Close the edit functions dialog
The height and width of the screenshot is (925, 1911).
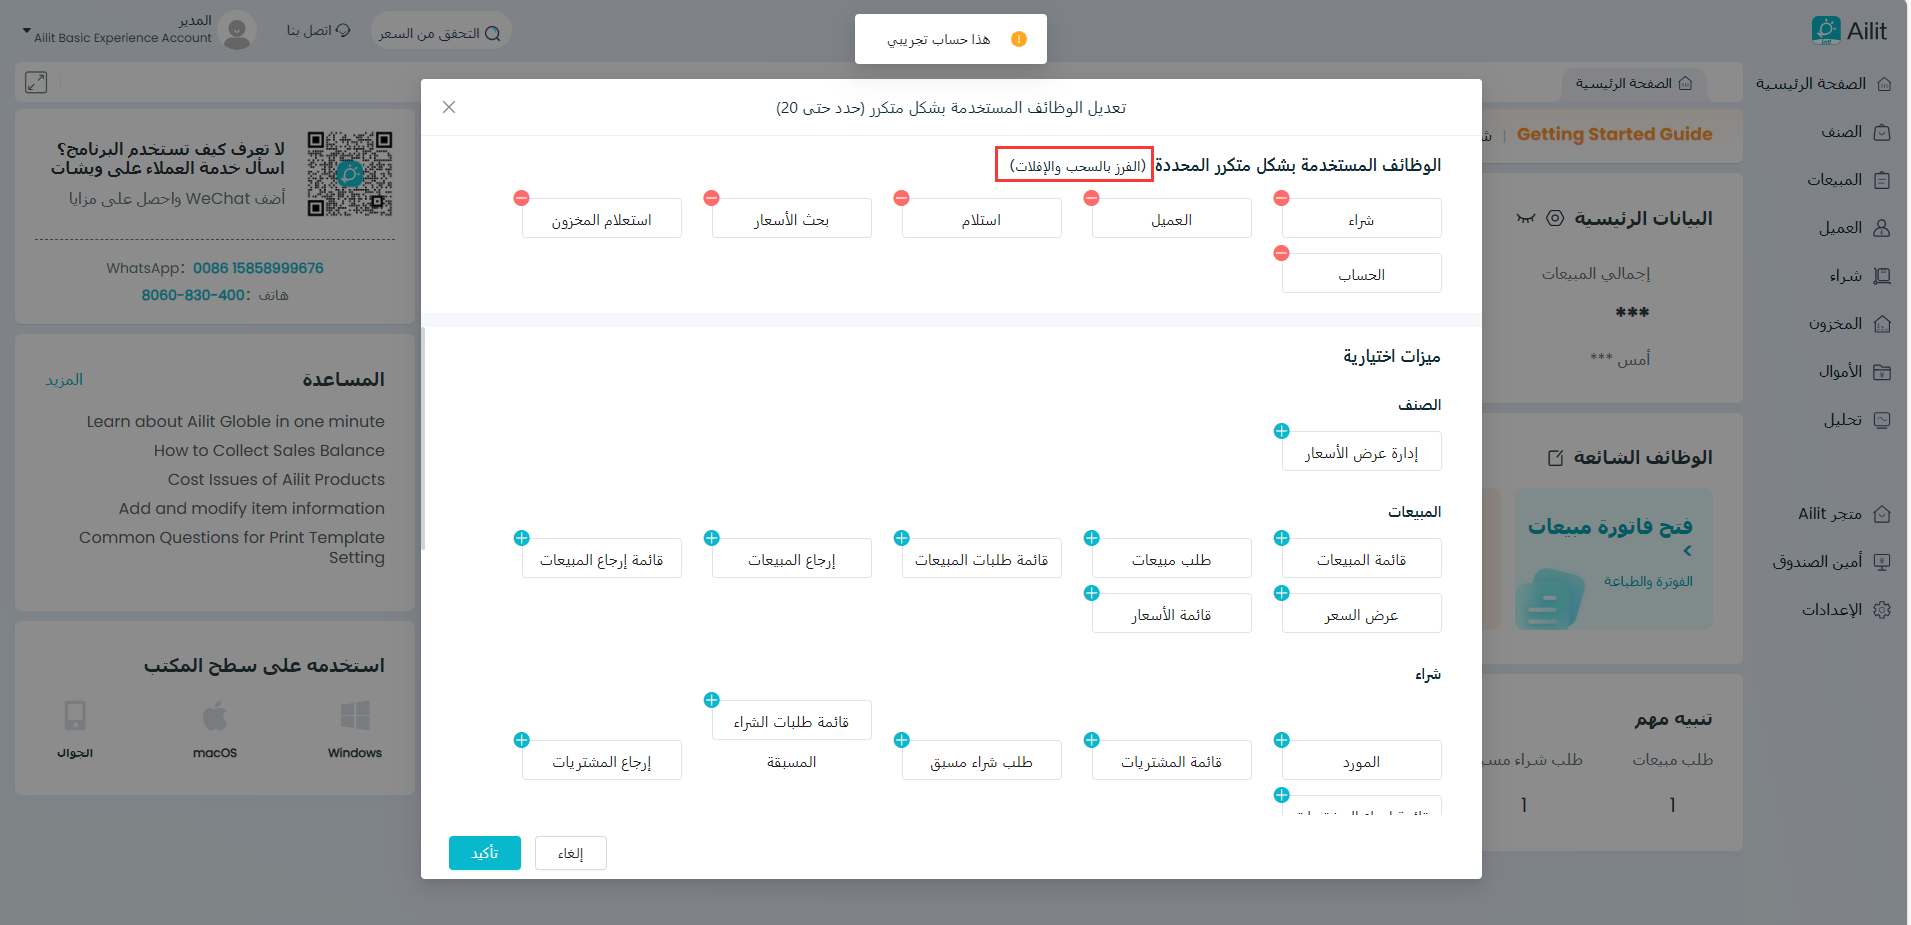pyautogui.click(x=449, y=107)
